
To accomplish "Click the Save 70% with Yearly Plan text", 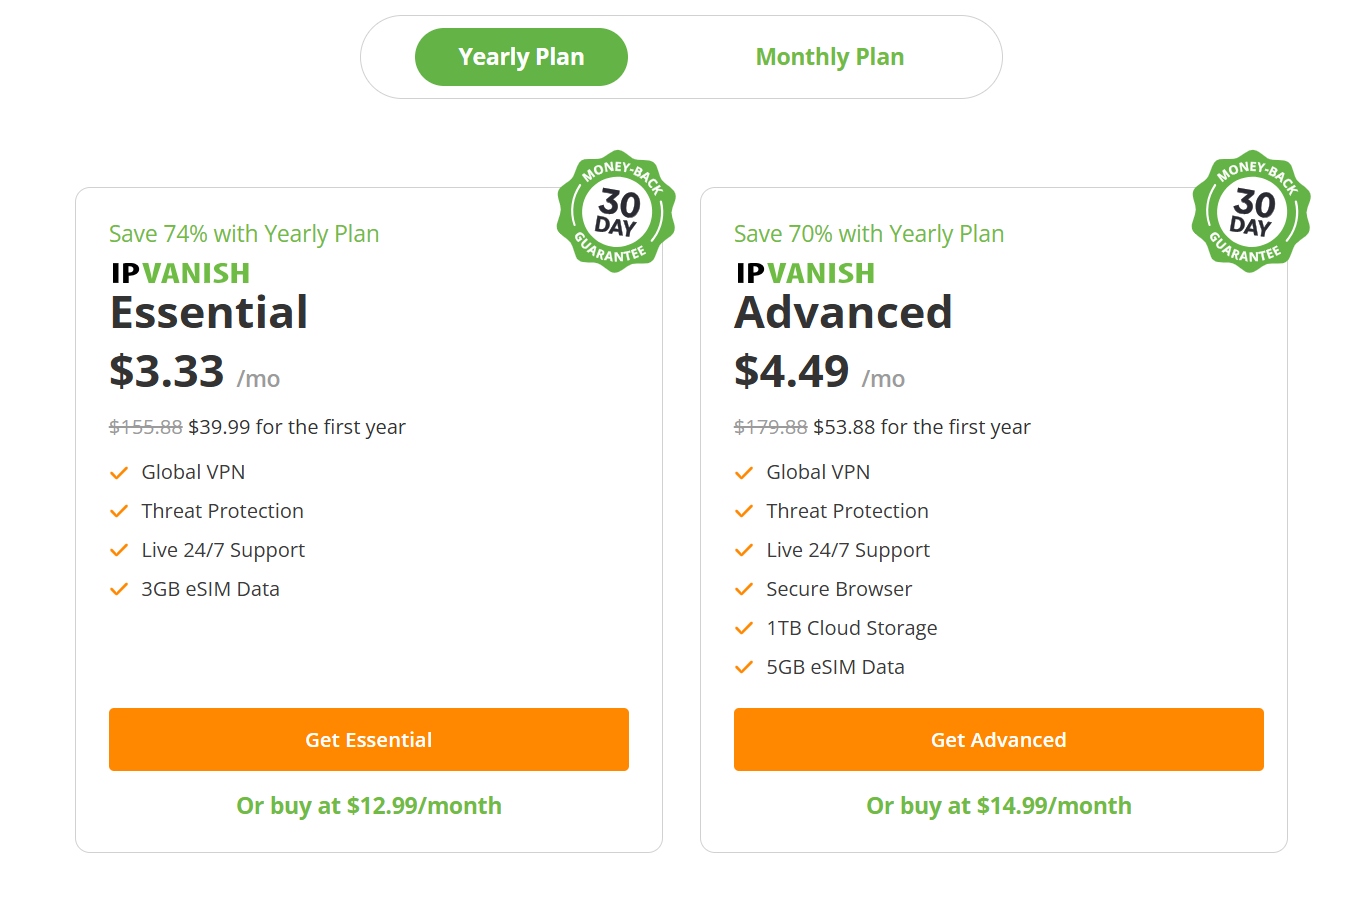I will tap(868, 233).
